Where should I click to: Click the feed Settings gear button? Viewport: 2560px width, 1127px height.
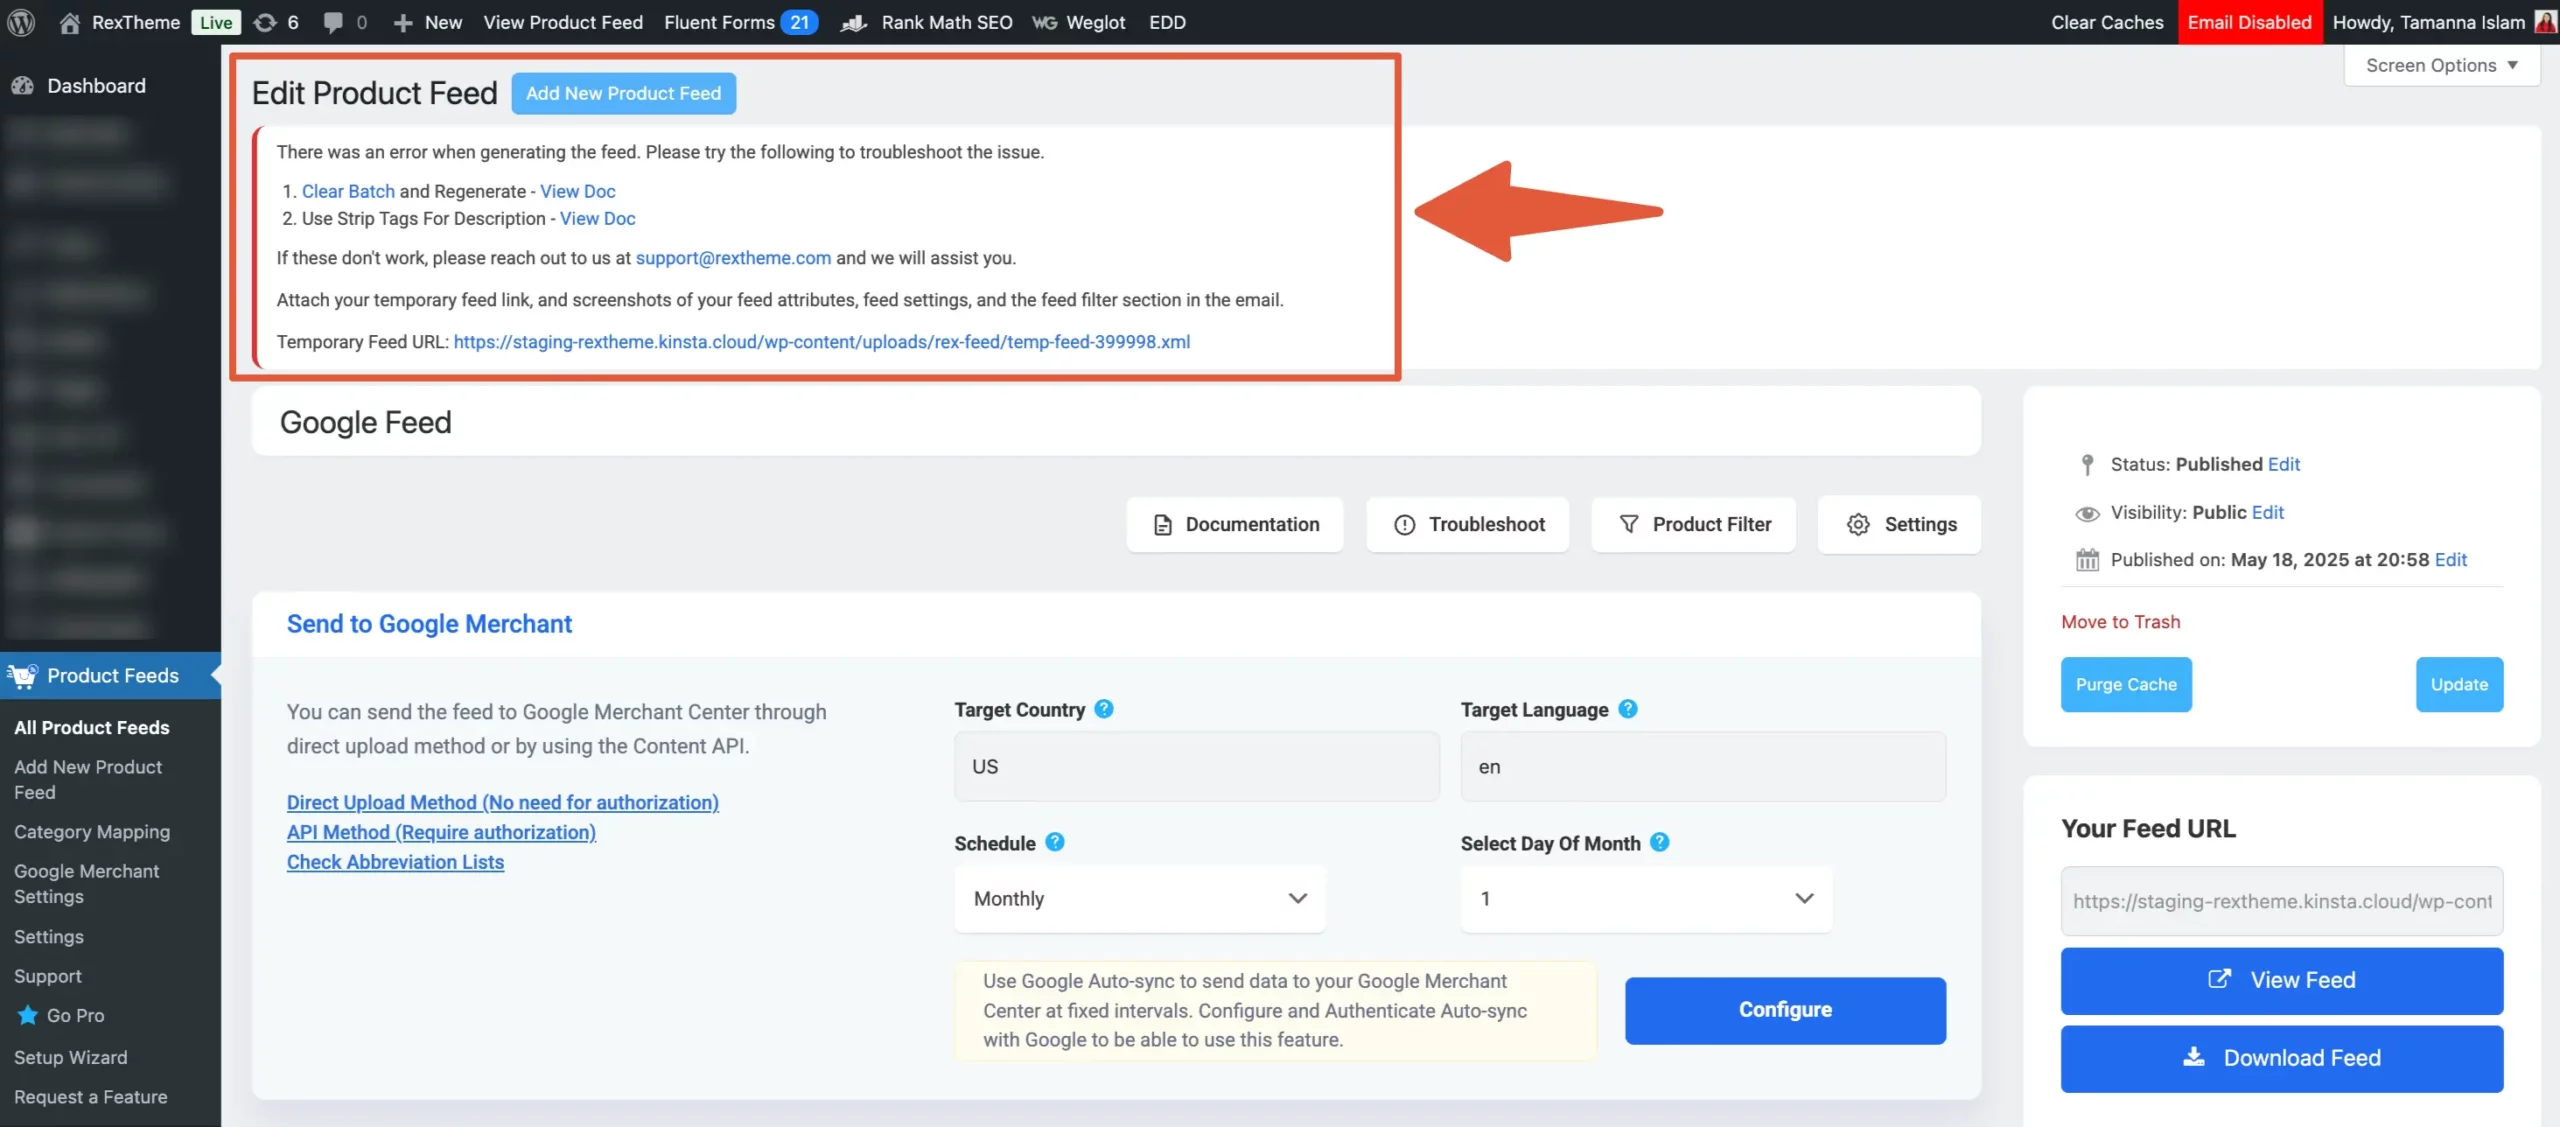(x=1900, y=524)
